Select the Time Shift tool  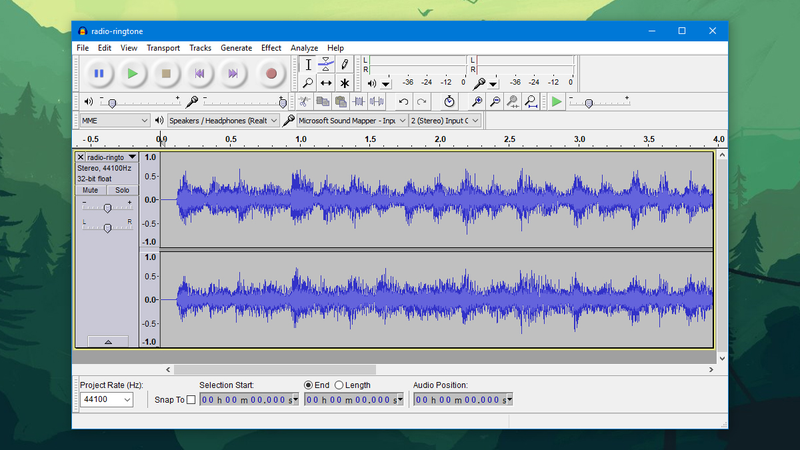tap(326, 83)
